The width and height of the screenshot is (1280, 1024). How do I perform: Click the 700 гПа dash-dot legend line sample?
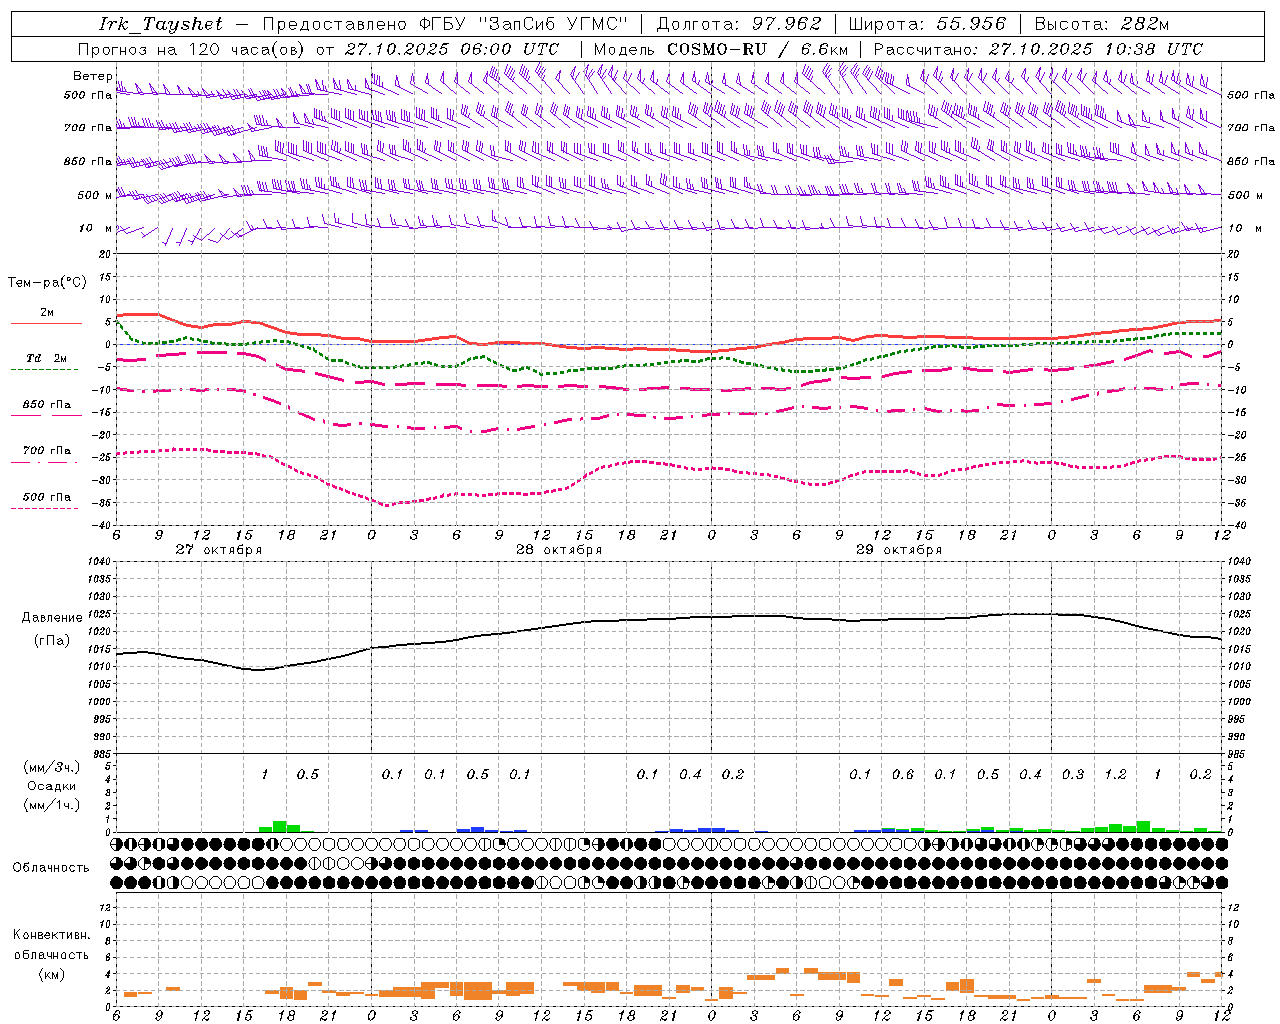click(x=44, y=462)
